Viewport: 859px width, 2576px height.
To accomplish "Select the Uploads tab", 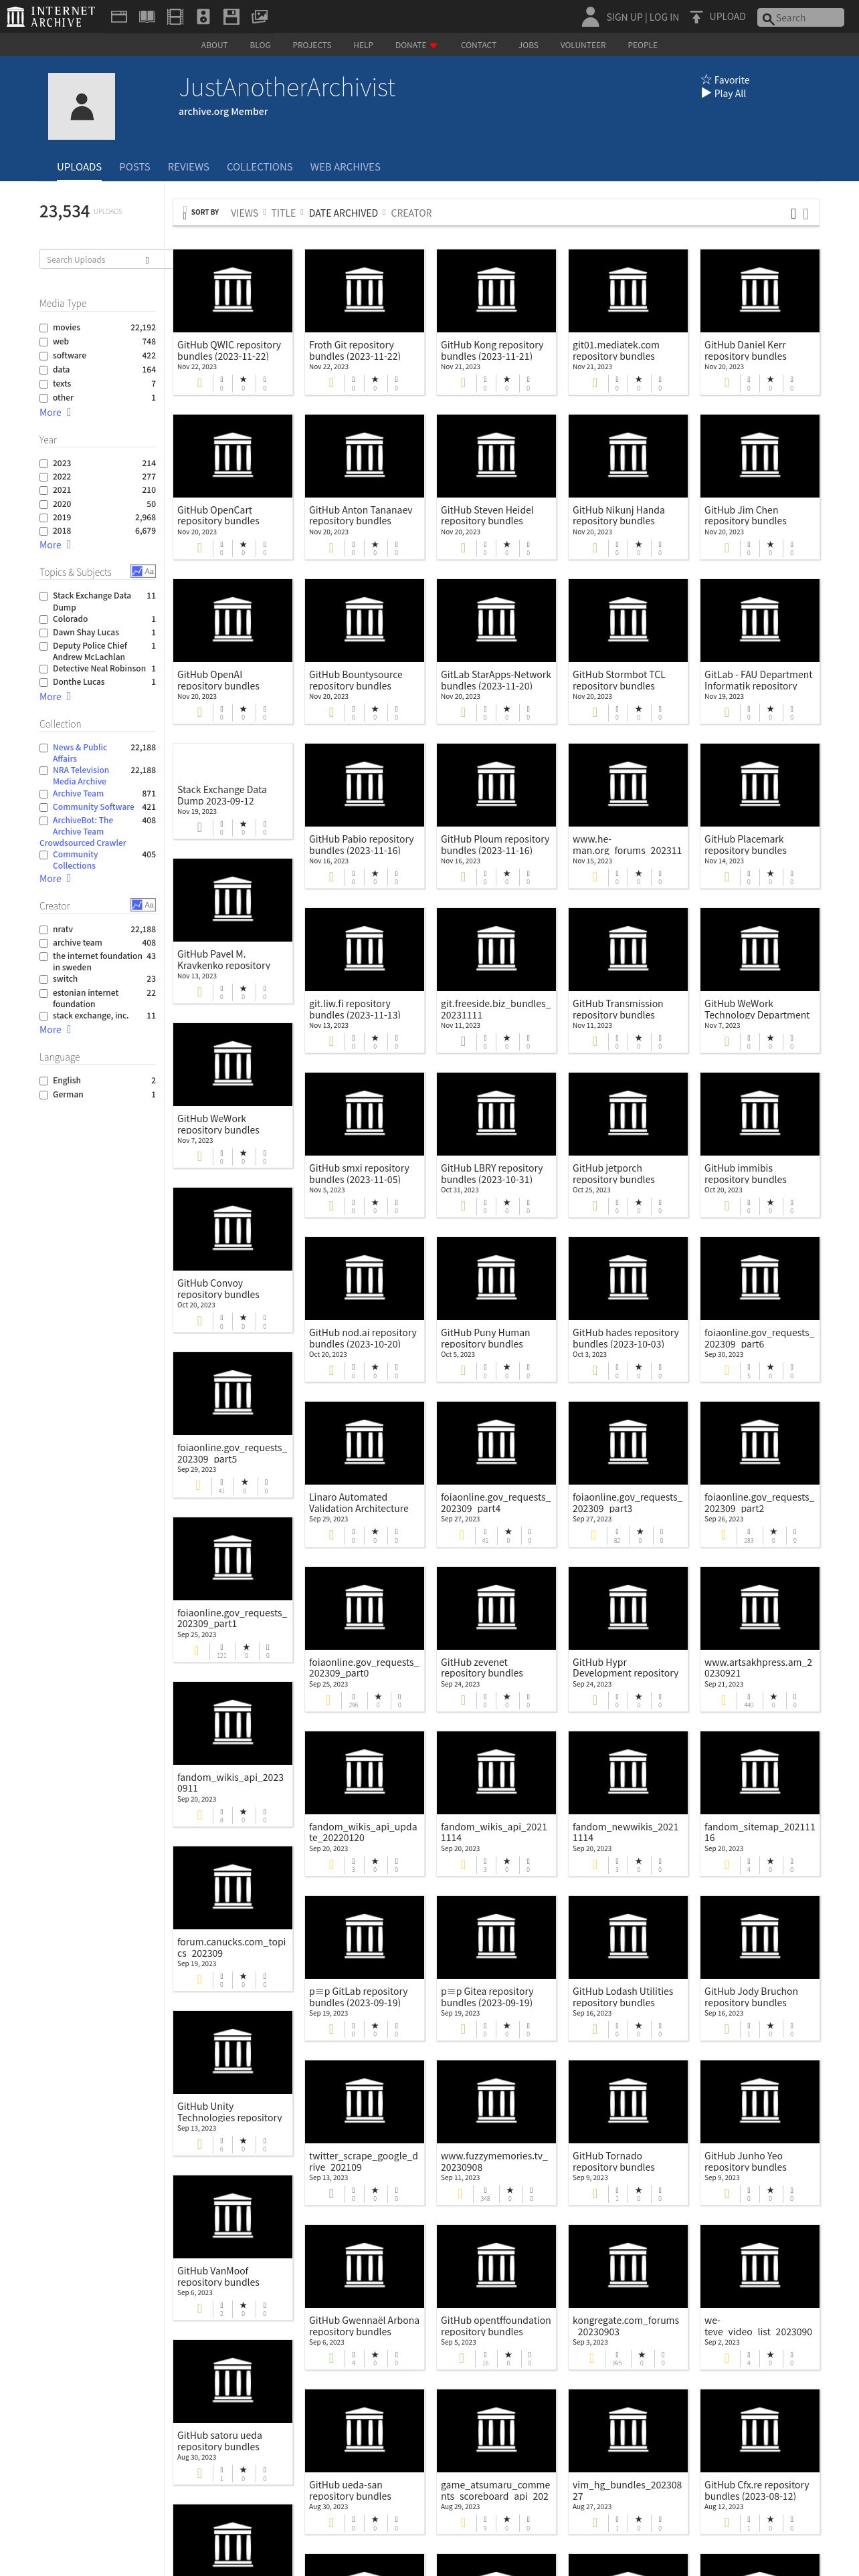I will tap(79, 167).
